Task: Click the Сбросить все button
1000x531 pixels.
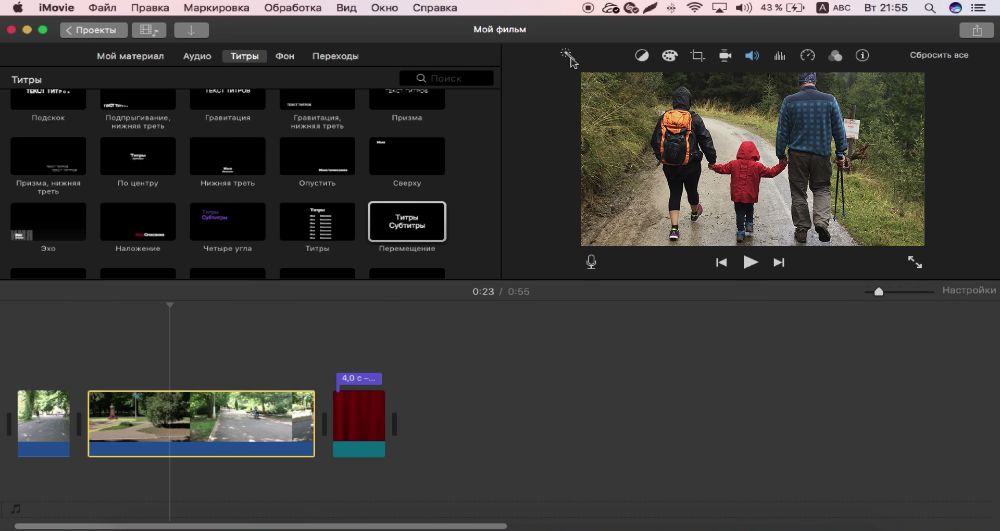Action: point(938,56)
